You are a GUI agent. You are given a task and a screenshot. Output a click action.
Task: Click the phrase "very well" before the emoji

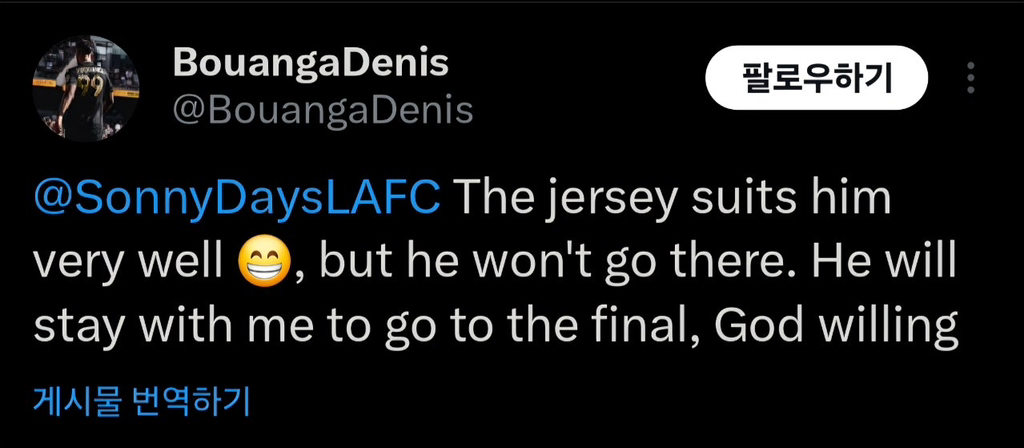[128, 263]
